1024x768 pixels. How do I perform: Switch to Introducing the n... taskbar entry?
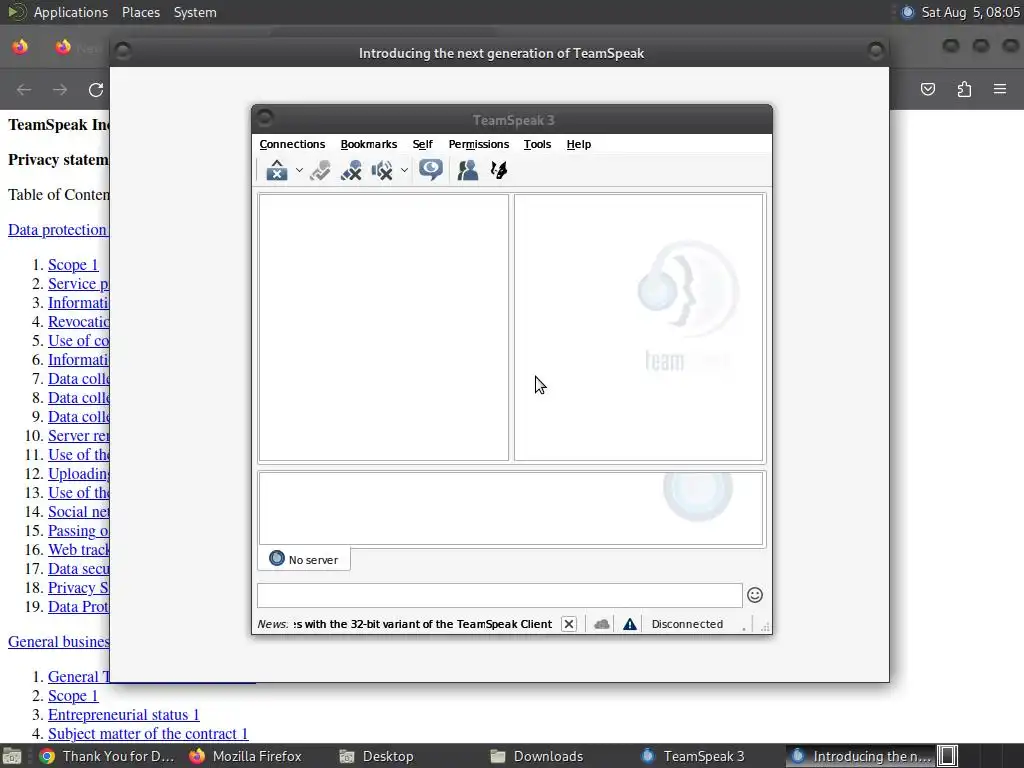[860, 756]
